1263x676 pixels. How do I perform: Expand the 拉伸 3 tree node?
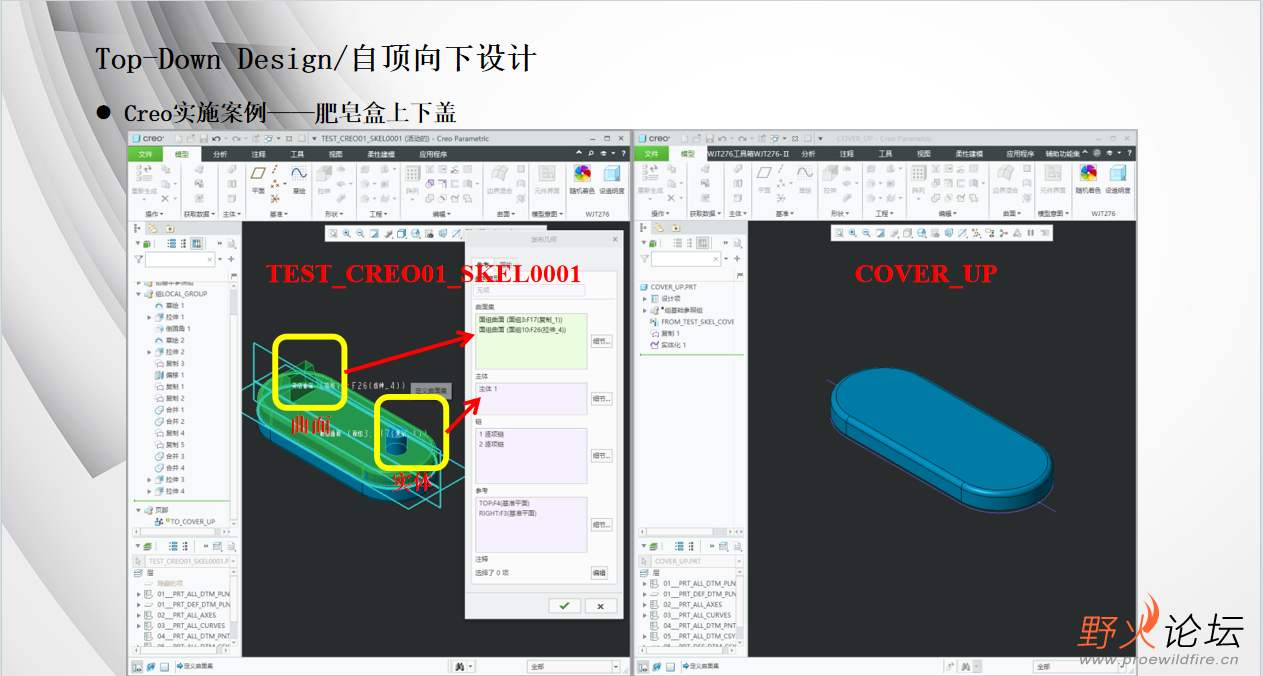pyautogui.click(x=149, y=480)
